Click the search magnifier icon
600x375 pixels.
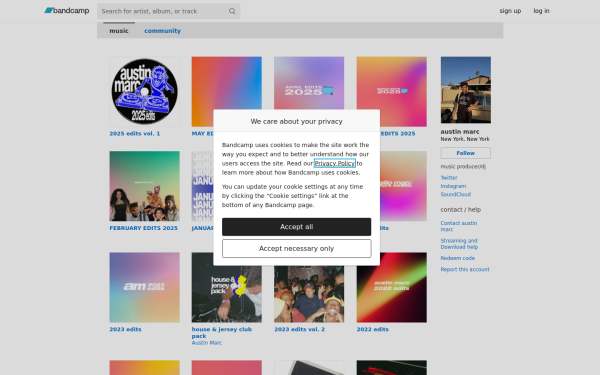click(x=232, y=11)
